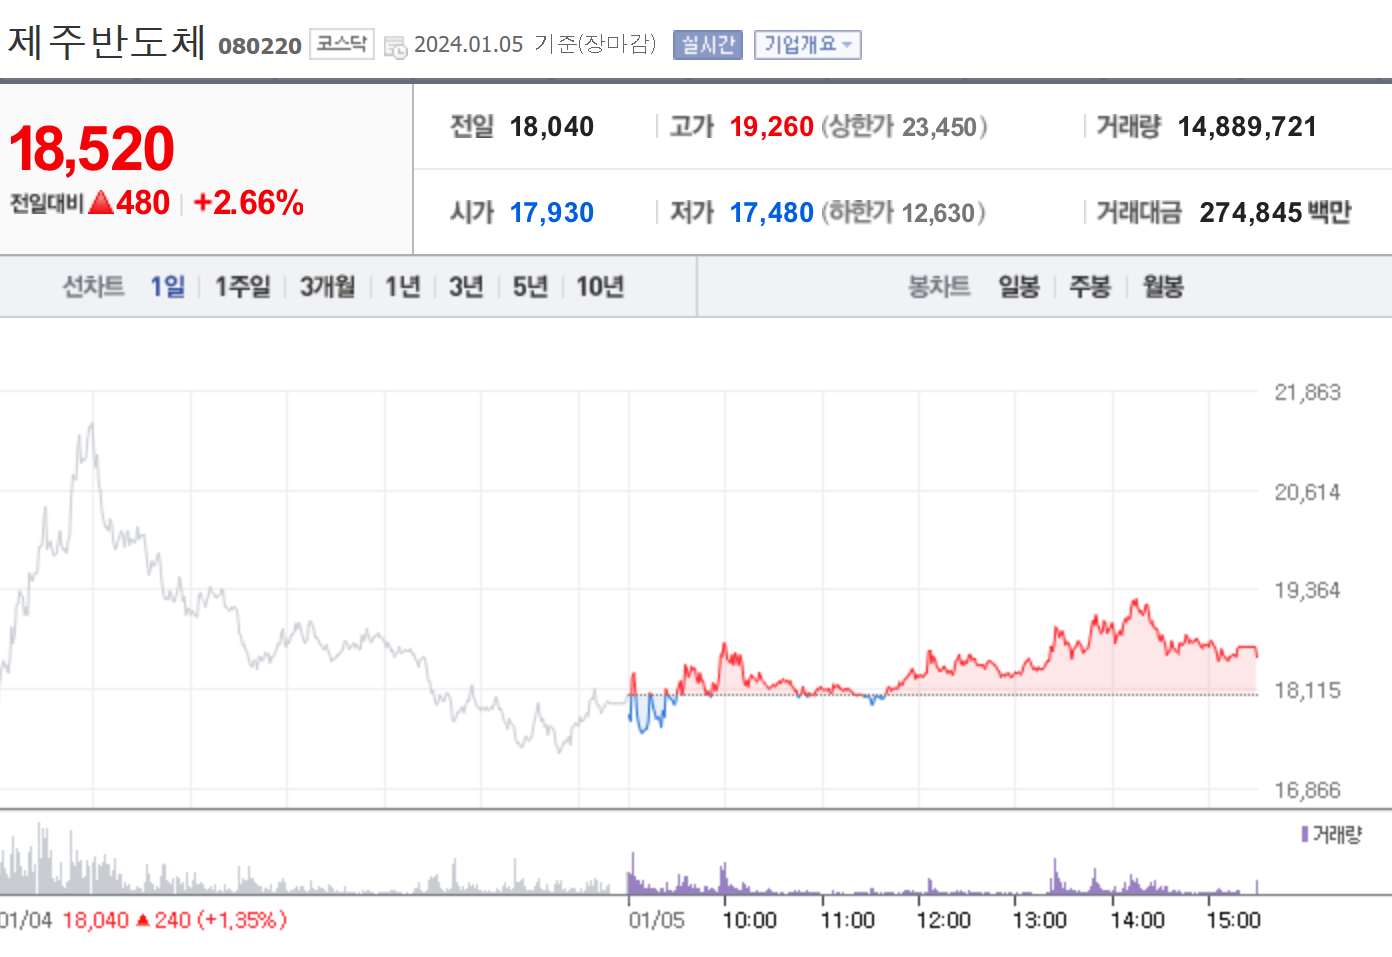Select the 1년 line chart tab

pos(403,287)
